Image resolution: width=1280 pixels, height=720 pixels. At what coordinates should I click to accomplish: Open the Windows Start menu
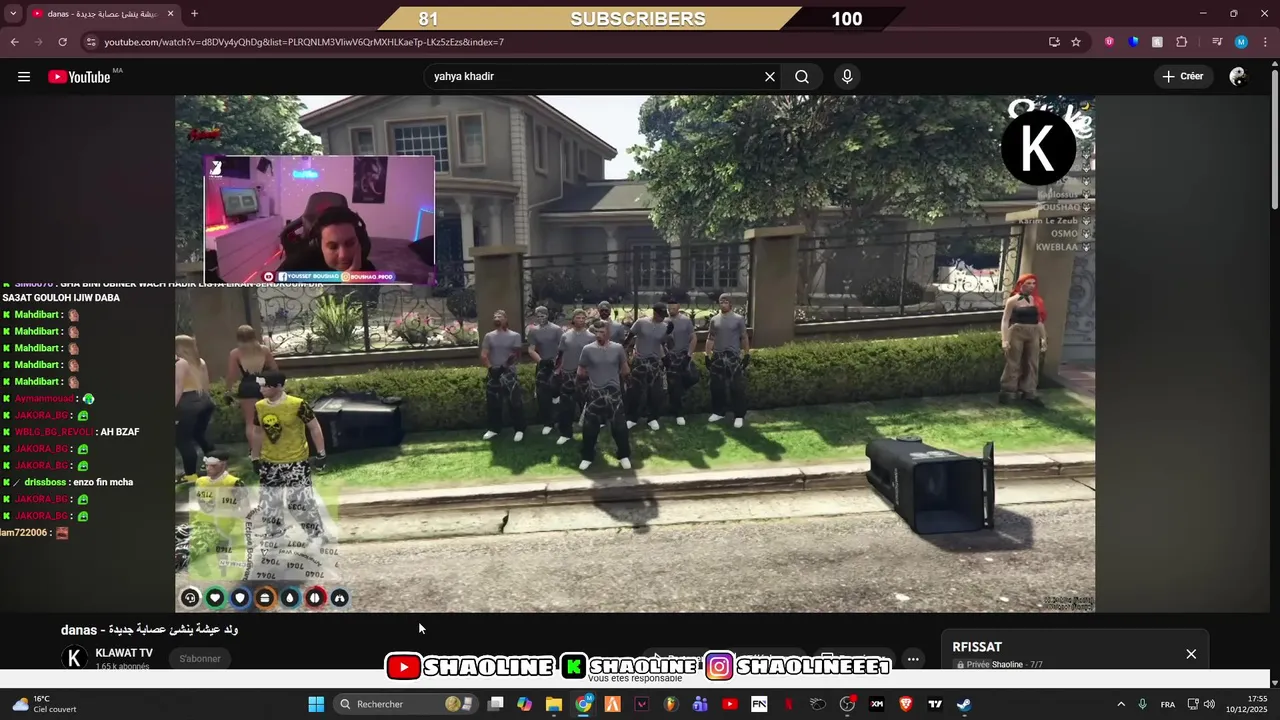click(316, 704)
